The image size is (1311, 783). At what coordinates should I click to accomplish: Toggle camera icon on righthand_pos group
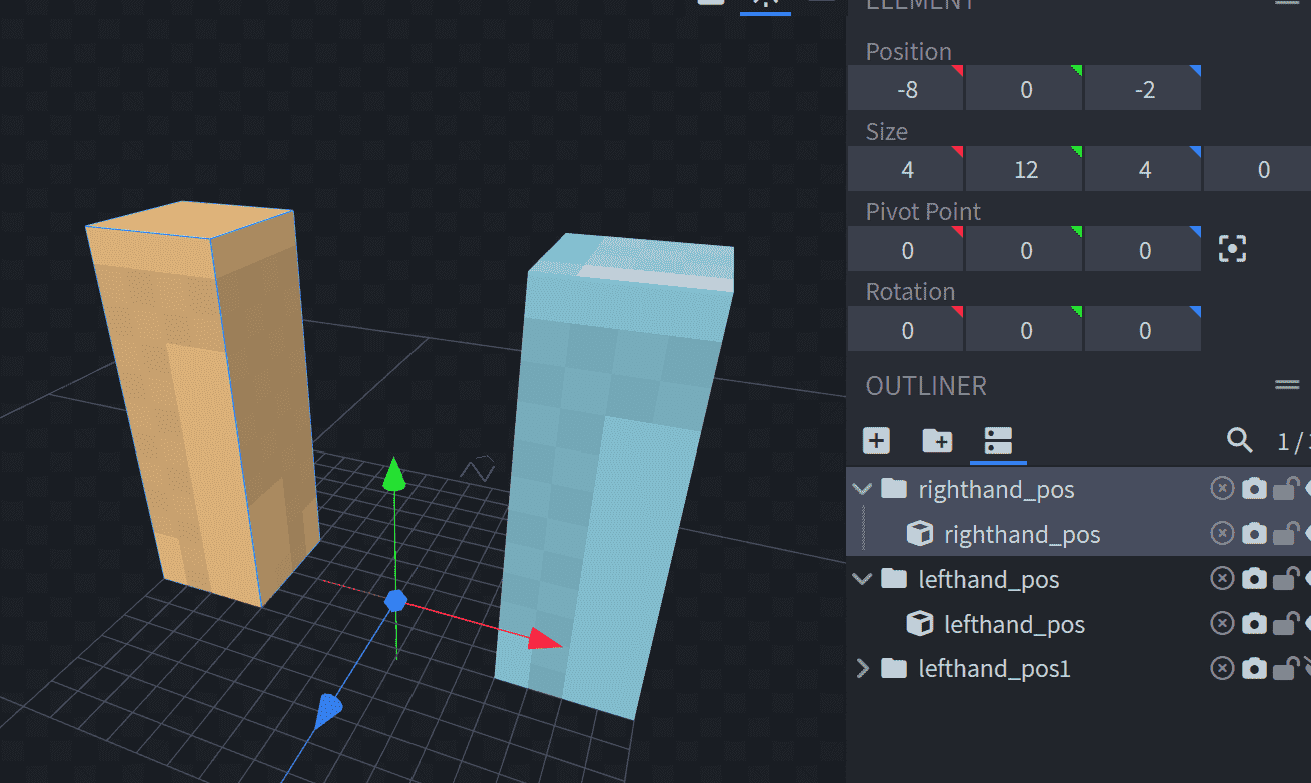(x=1254, y=489)
